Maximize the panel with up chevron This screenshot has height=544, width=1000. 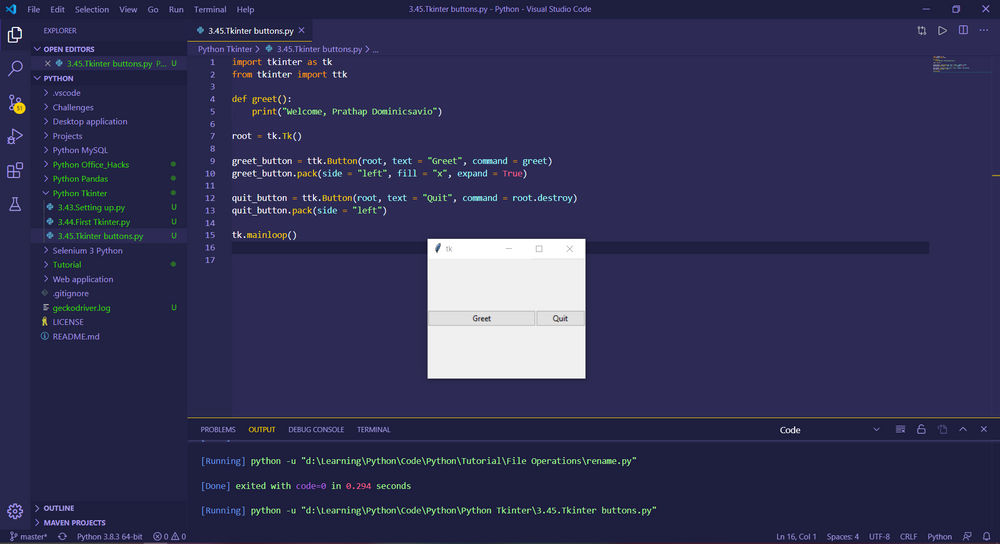(963, 429)
